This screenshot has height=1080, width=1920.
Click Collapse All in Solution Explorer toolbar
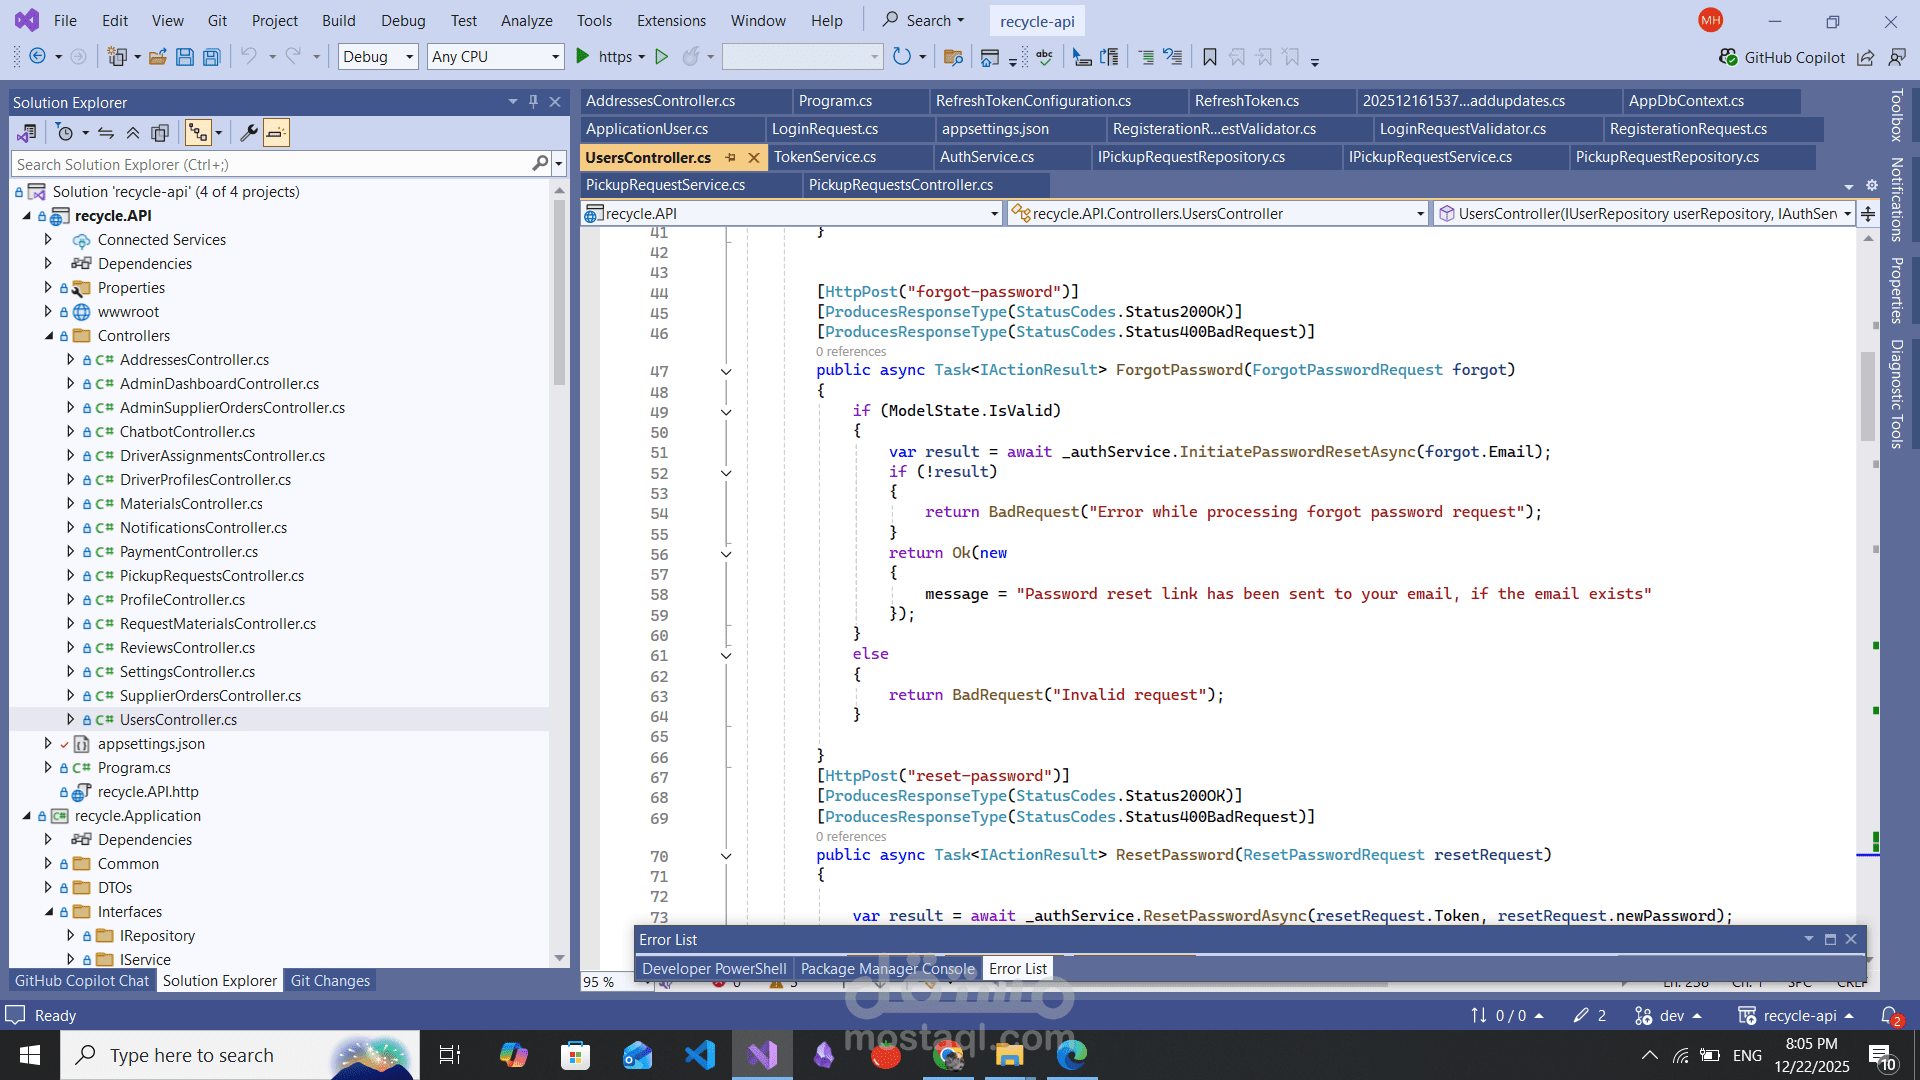click(133, 132)
